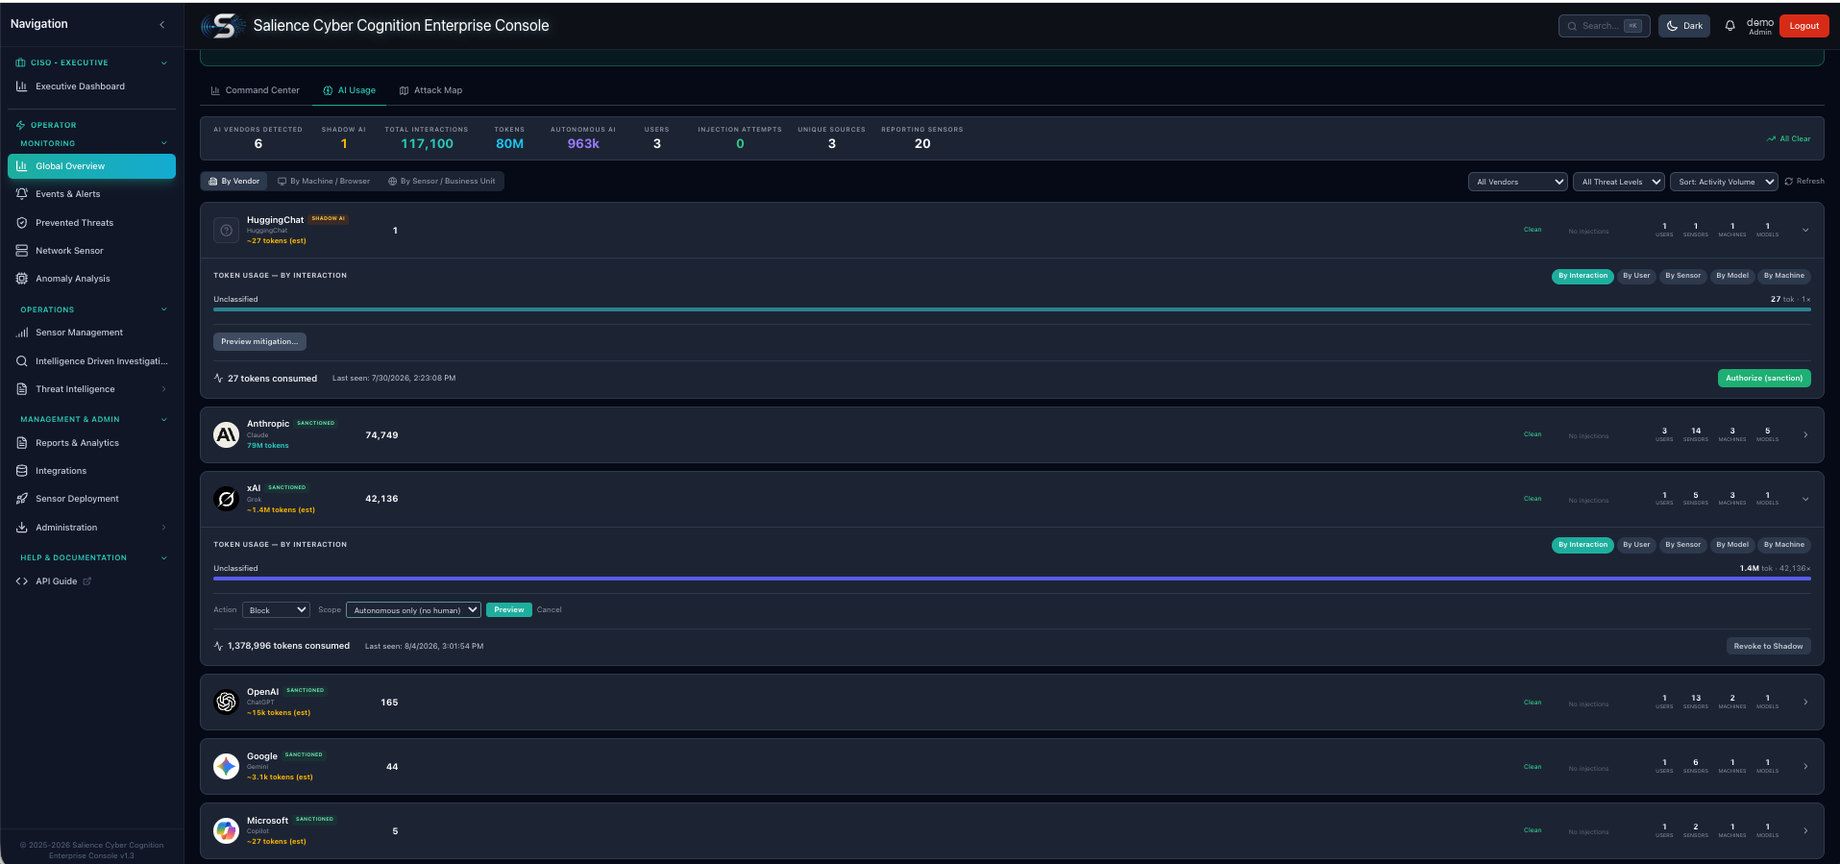Viewport: 1840px width, 864px height.
Task: Click the All Clear status indicator
Action: pos(1788,139)
